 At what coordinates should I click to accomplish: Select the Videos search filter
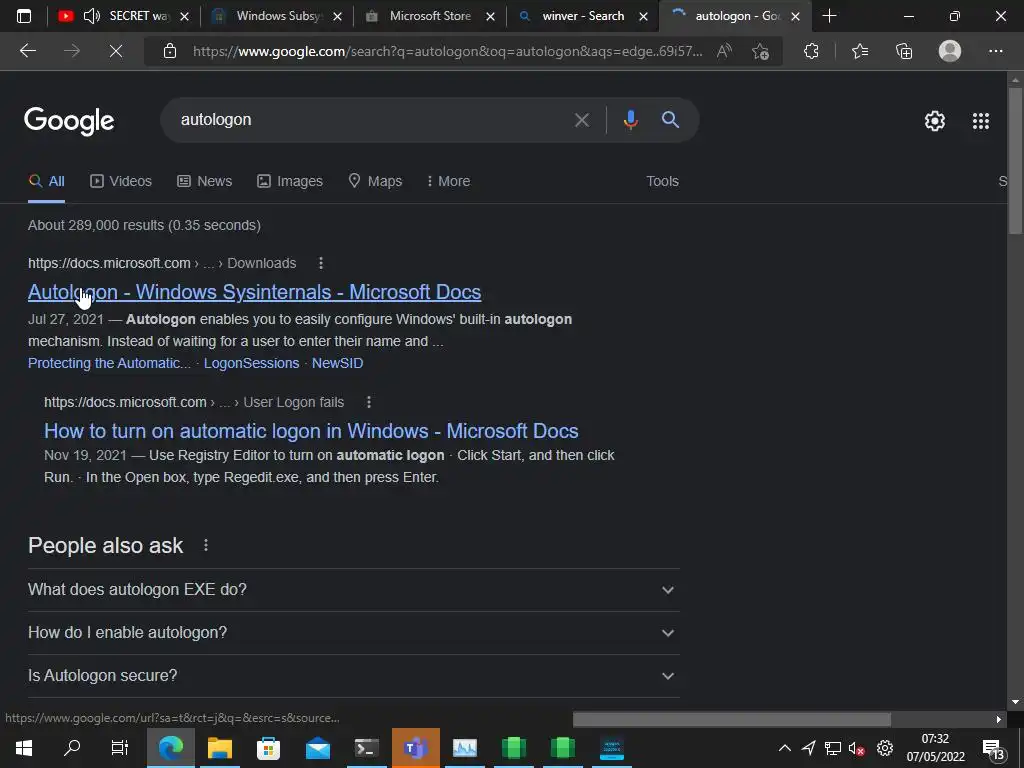click(121, 182)
